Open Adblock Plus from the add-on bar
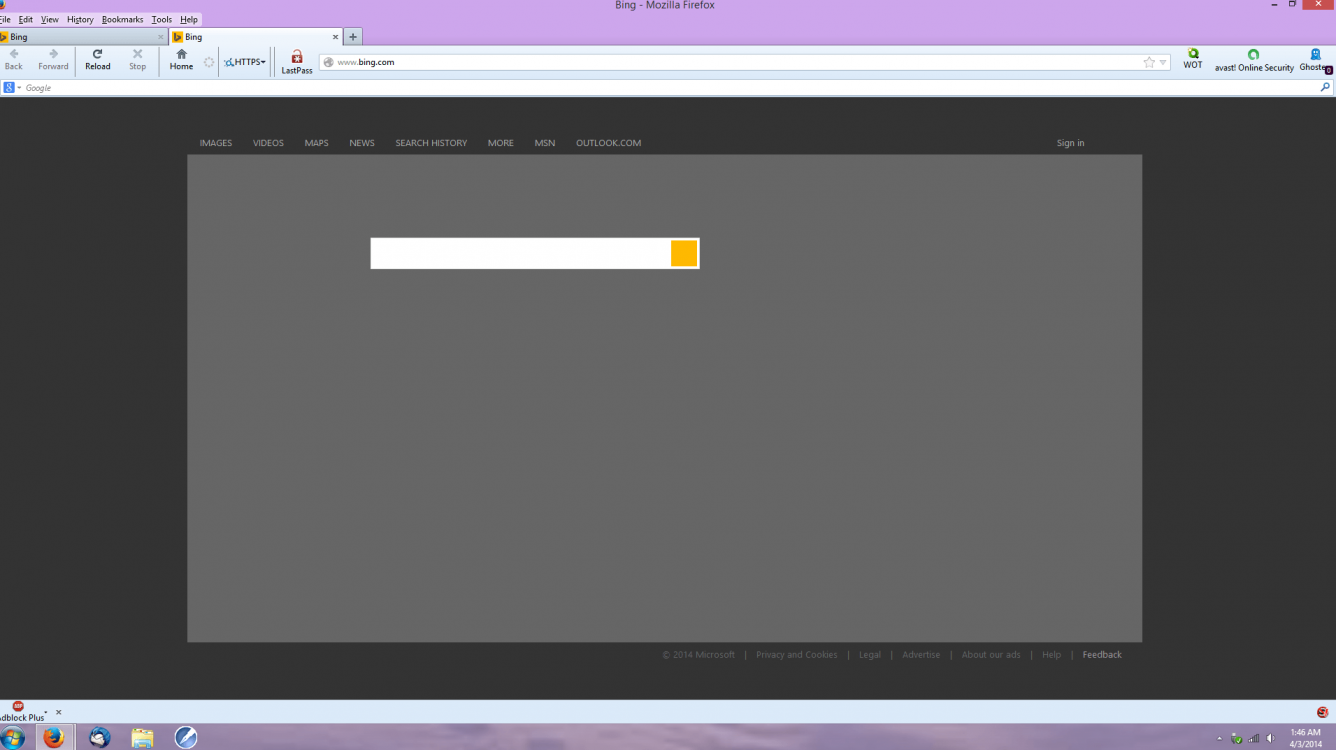Viewport: 1336px width, 750px height. [x=22, y=712]
